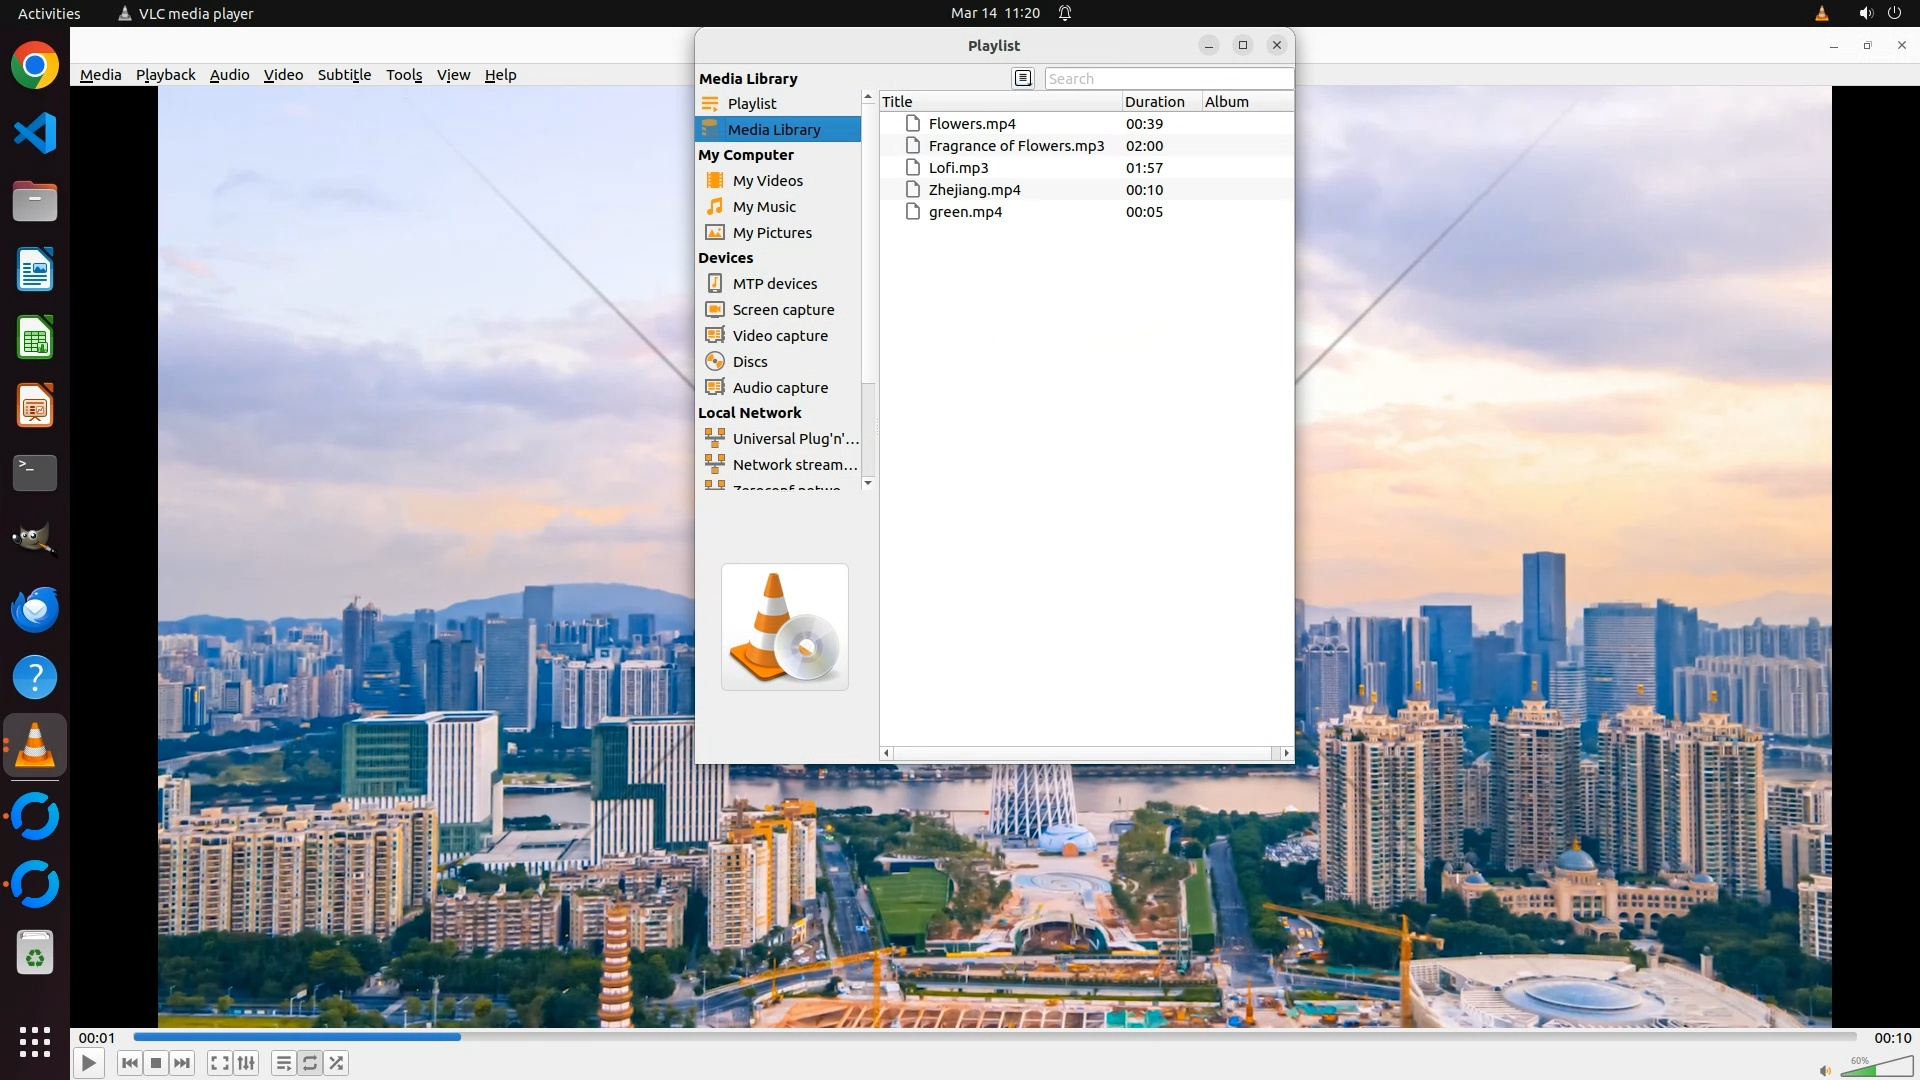Image resolution: width=1920 pixels, height=1080 pixels.
Task: Open the Playback menu
Action: point(165,75)
